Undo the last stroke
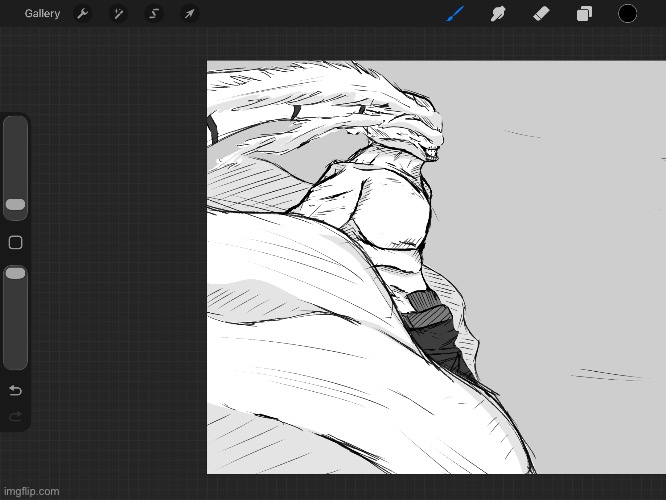The height and width of the screenshot is (500, 666). [15, 390]
